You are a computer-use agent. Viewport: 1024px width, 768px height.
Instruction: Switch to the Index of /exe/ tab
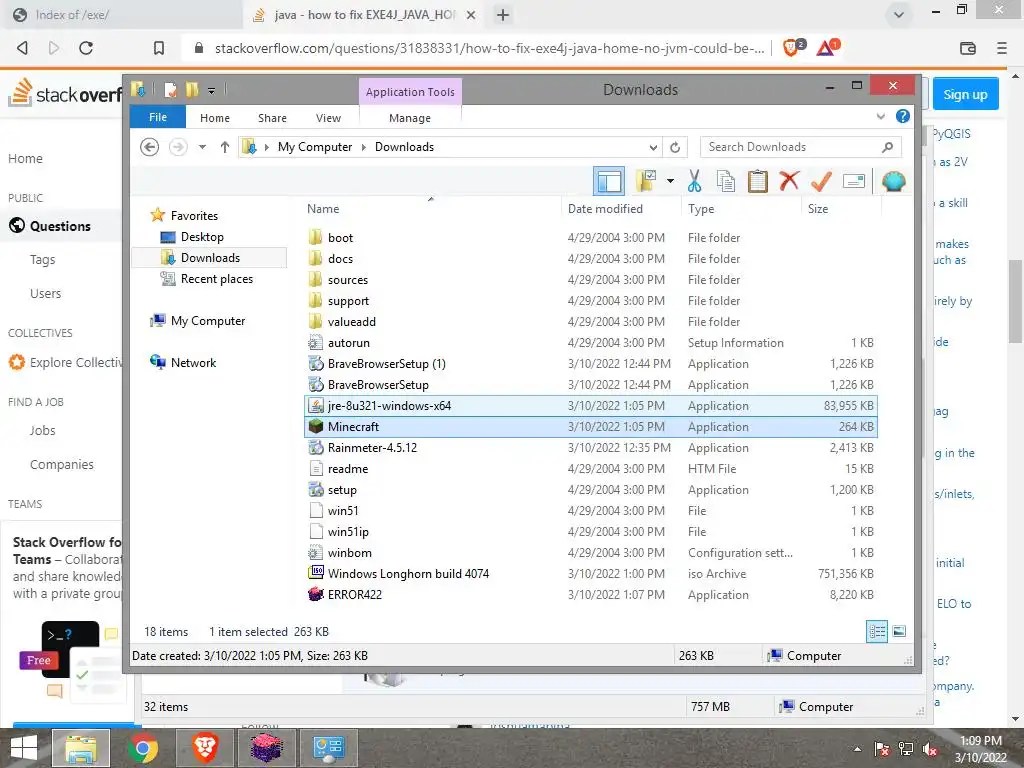[x=123, y=14]
